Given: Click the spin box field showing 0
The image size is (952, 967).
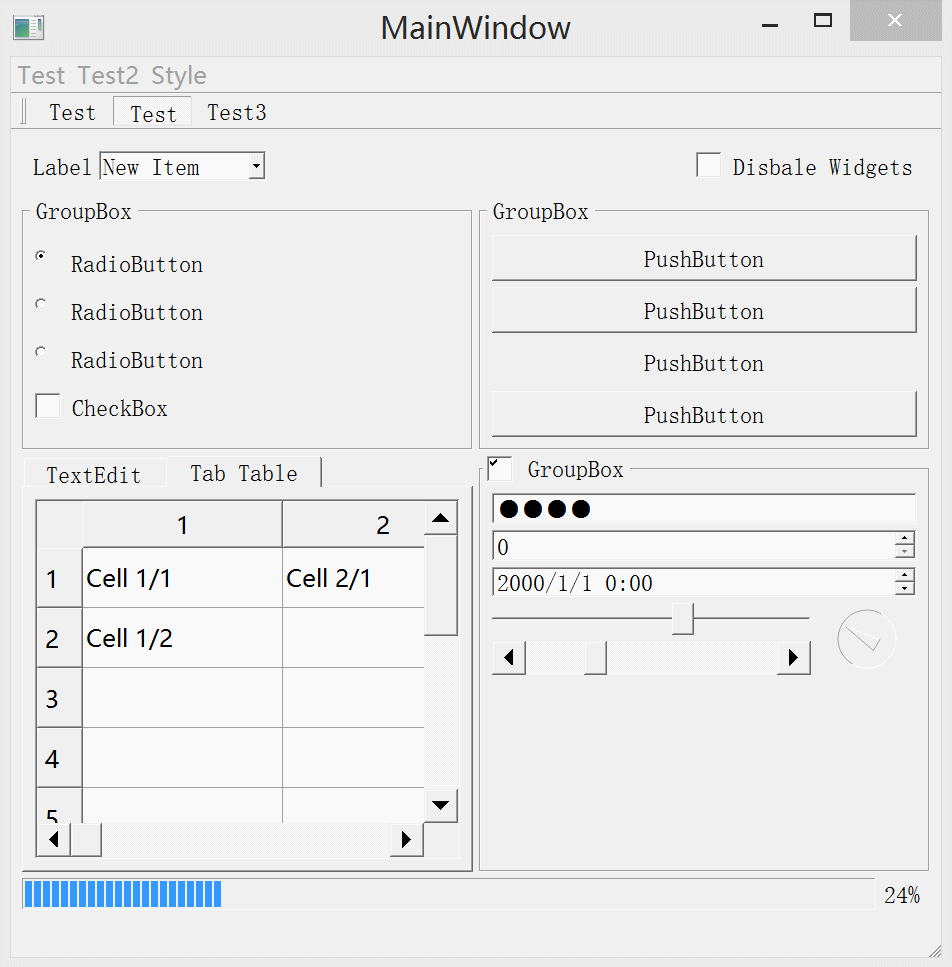Looking at the screenshot, I should click(x=693, y=546).
